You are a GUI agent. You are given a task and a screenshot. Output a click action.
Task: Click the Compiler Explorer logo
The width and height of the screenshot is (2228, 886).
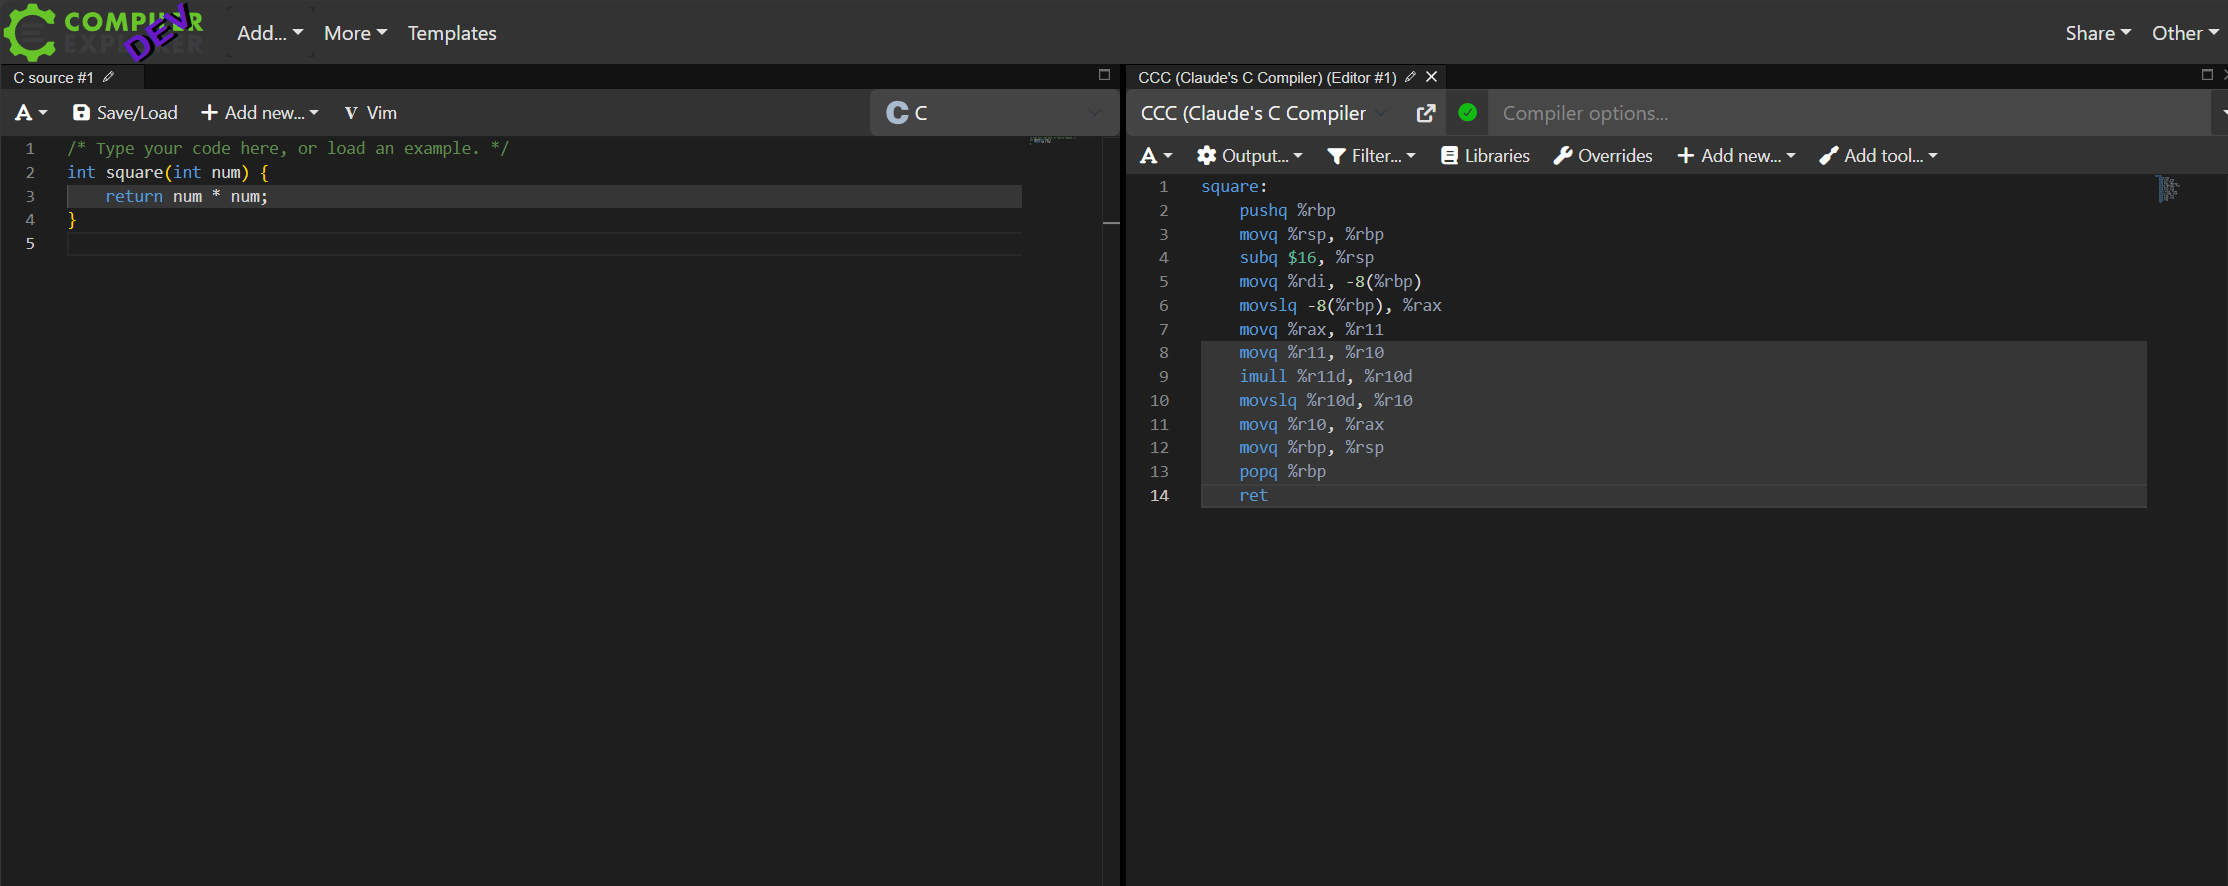pos(104,32)
